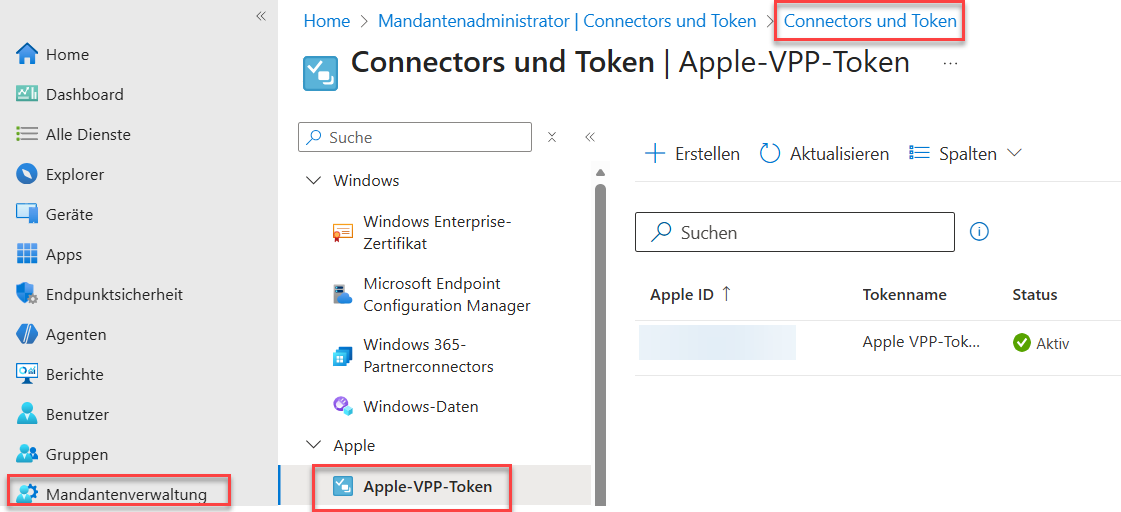Clear the menu search with X
Screen dimensions: 1121x512
coord(551,137)
